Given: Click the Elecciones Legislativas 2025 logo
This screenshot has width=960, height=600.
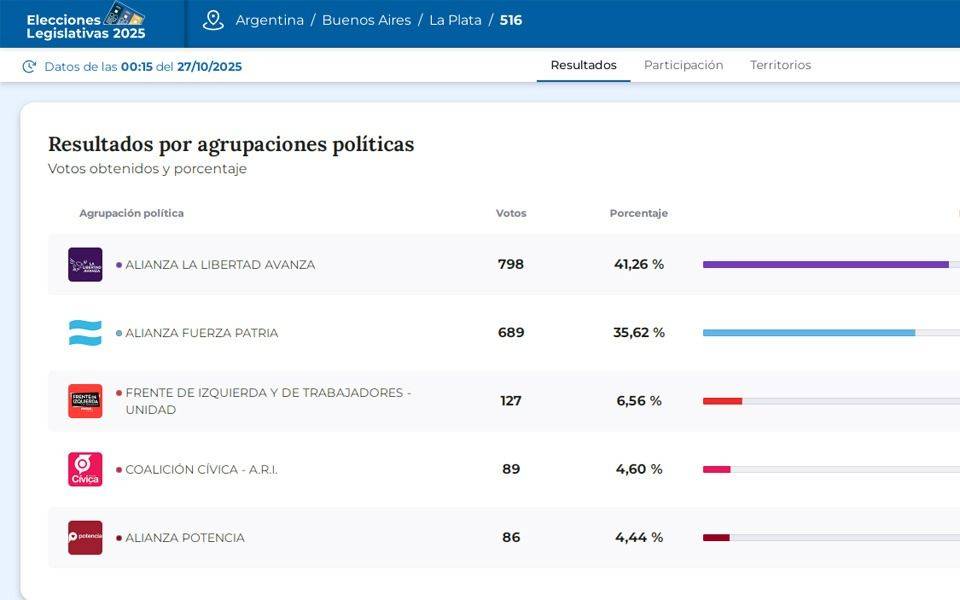Looking at the screenshot, I should (86, 23).
